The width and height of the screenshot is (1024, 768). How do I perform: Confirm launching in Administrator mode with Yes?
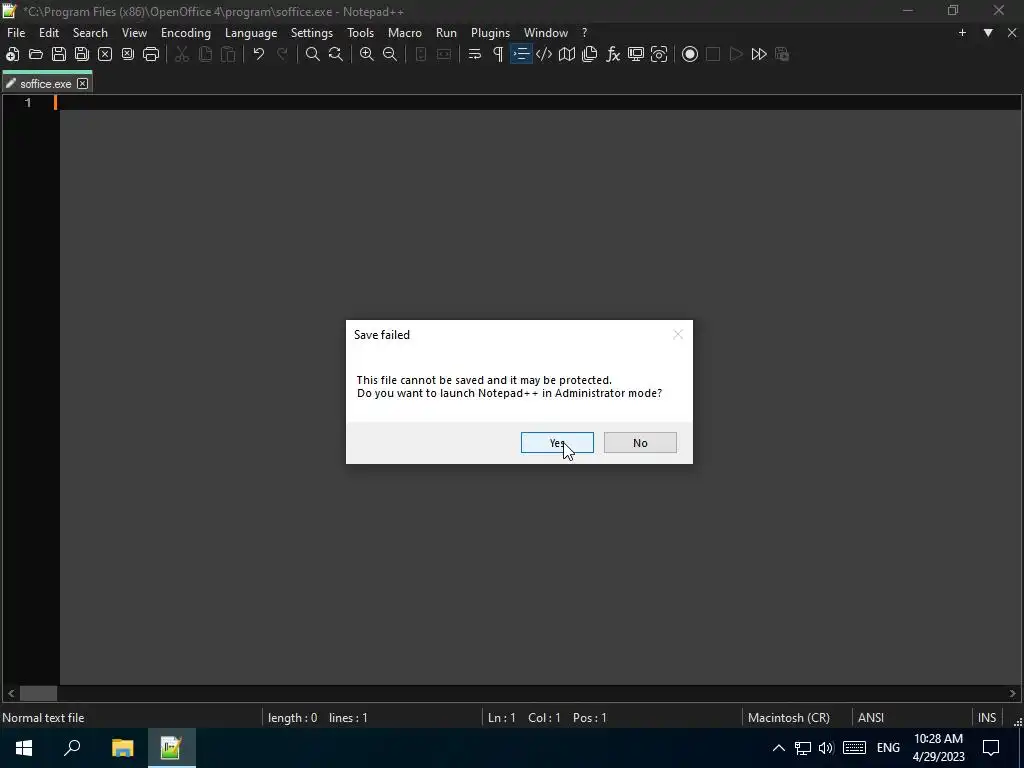point(557,443)
